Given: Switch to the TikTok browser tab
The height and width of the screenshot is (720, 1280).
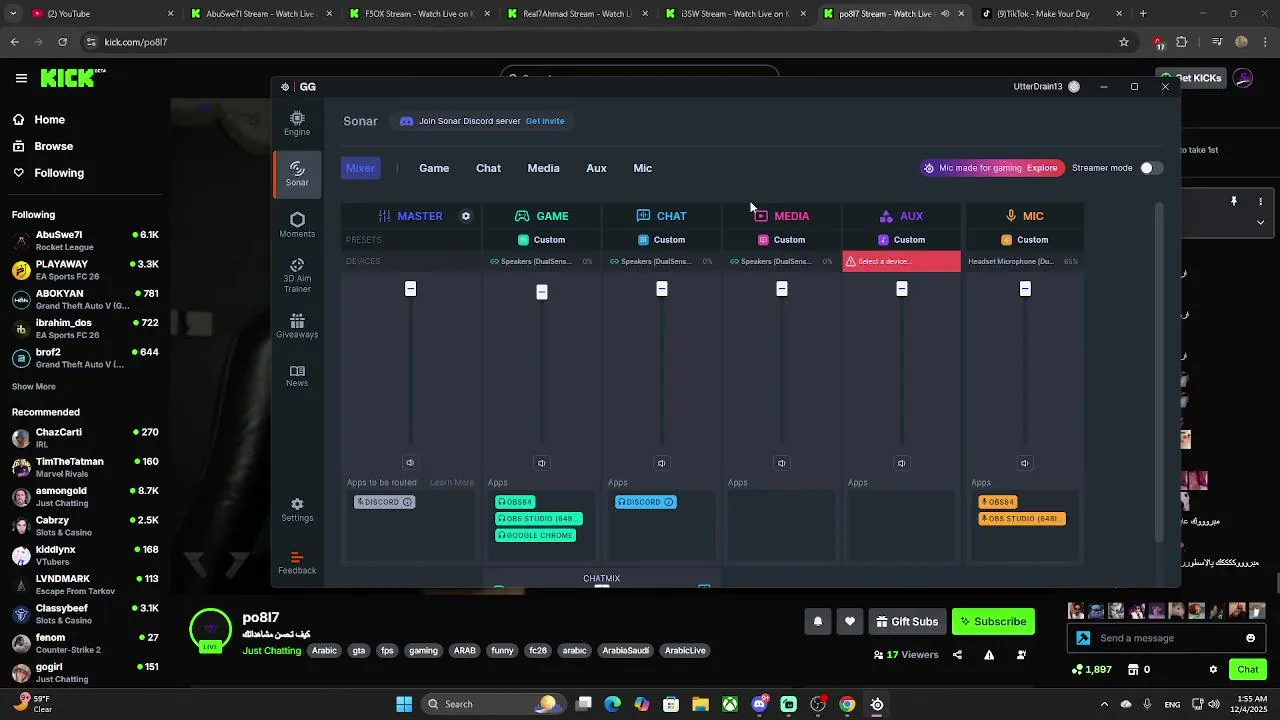Looking at the screenshot, I should tap(1050, 14).
